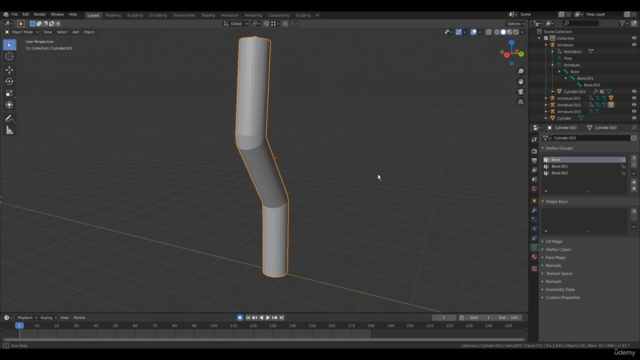
Task: Open the World properties tab
Action: point(534,189)
